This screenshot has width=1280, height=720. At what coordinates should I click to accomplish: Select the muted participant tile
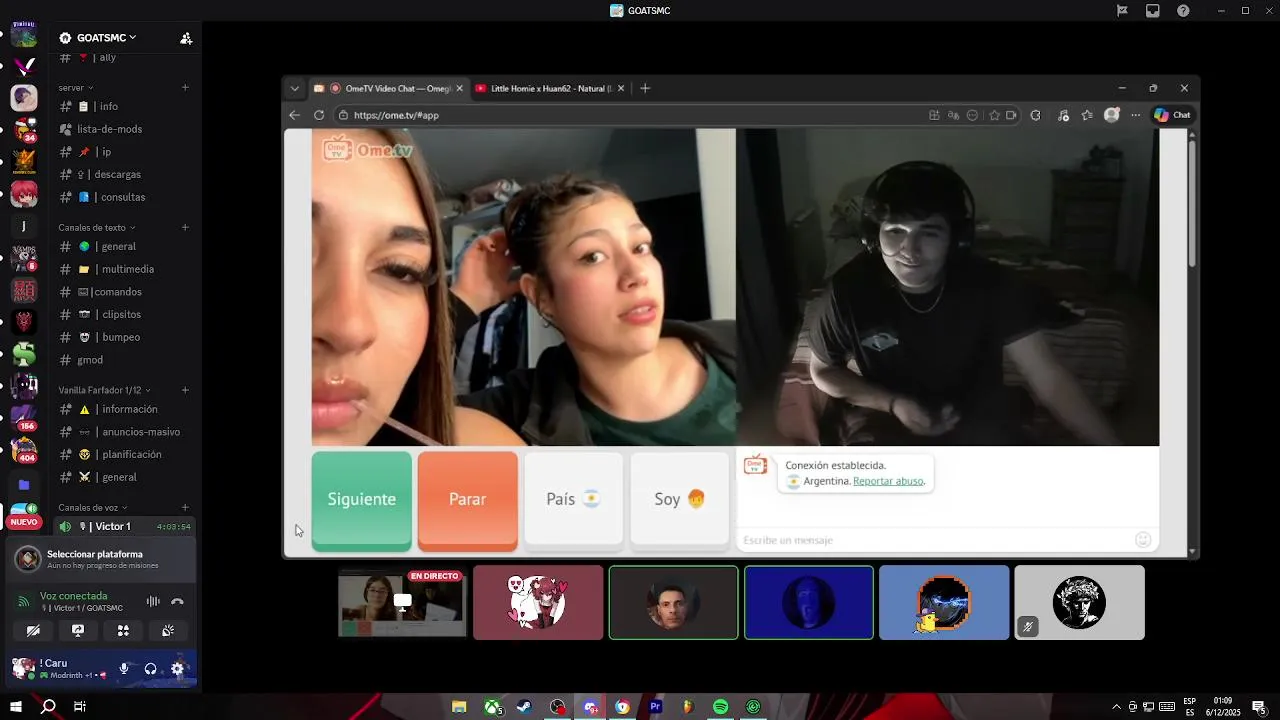pyautogui.click(x=1080, y=602)
